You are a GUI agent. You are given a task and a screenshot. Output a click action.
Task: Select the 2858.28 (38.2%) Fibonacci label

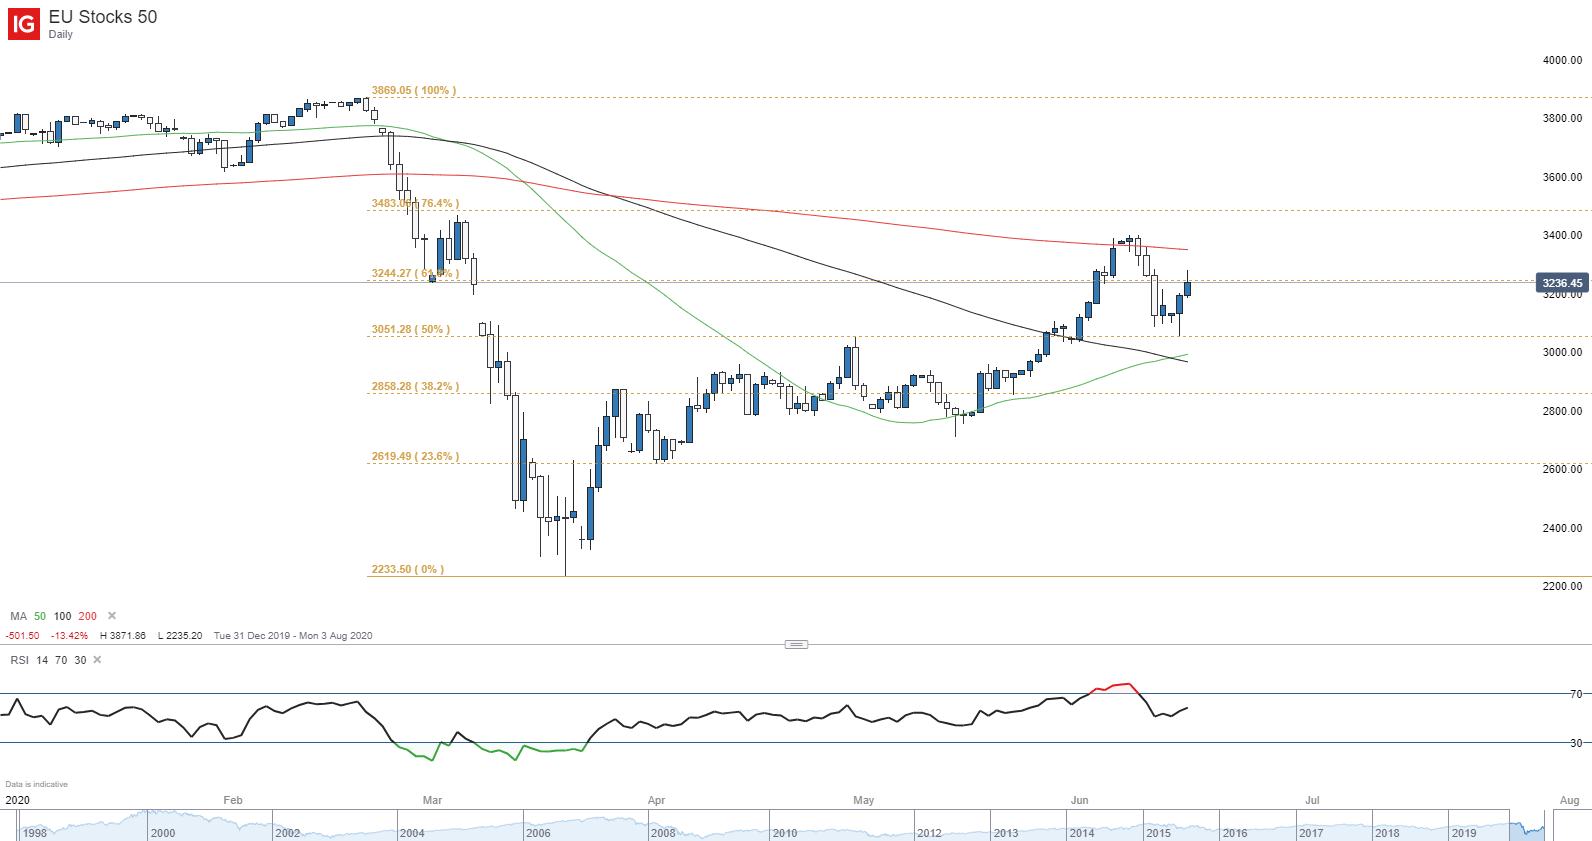pyautogui.click(x=415, y=386)
